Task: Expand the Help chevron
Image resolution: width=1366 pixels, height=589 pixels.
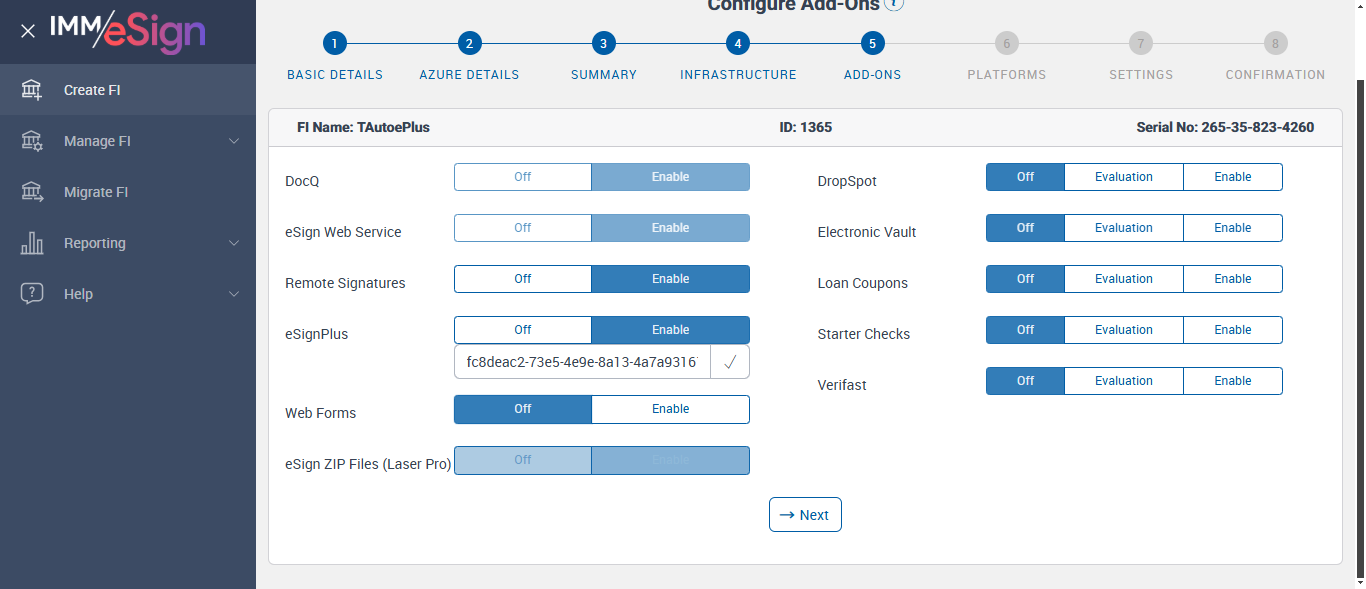Action: pyautogui.click(x=234, y=294)
